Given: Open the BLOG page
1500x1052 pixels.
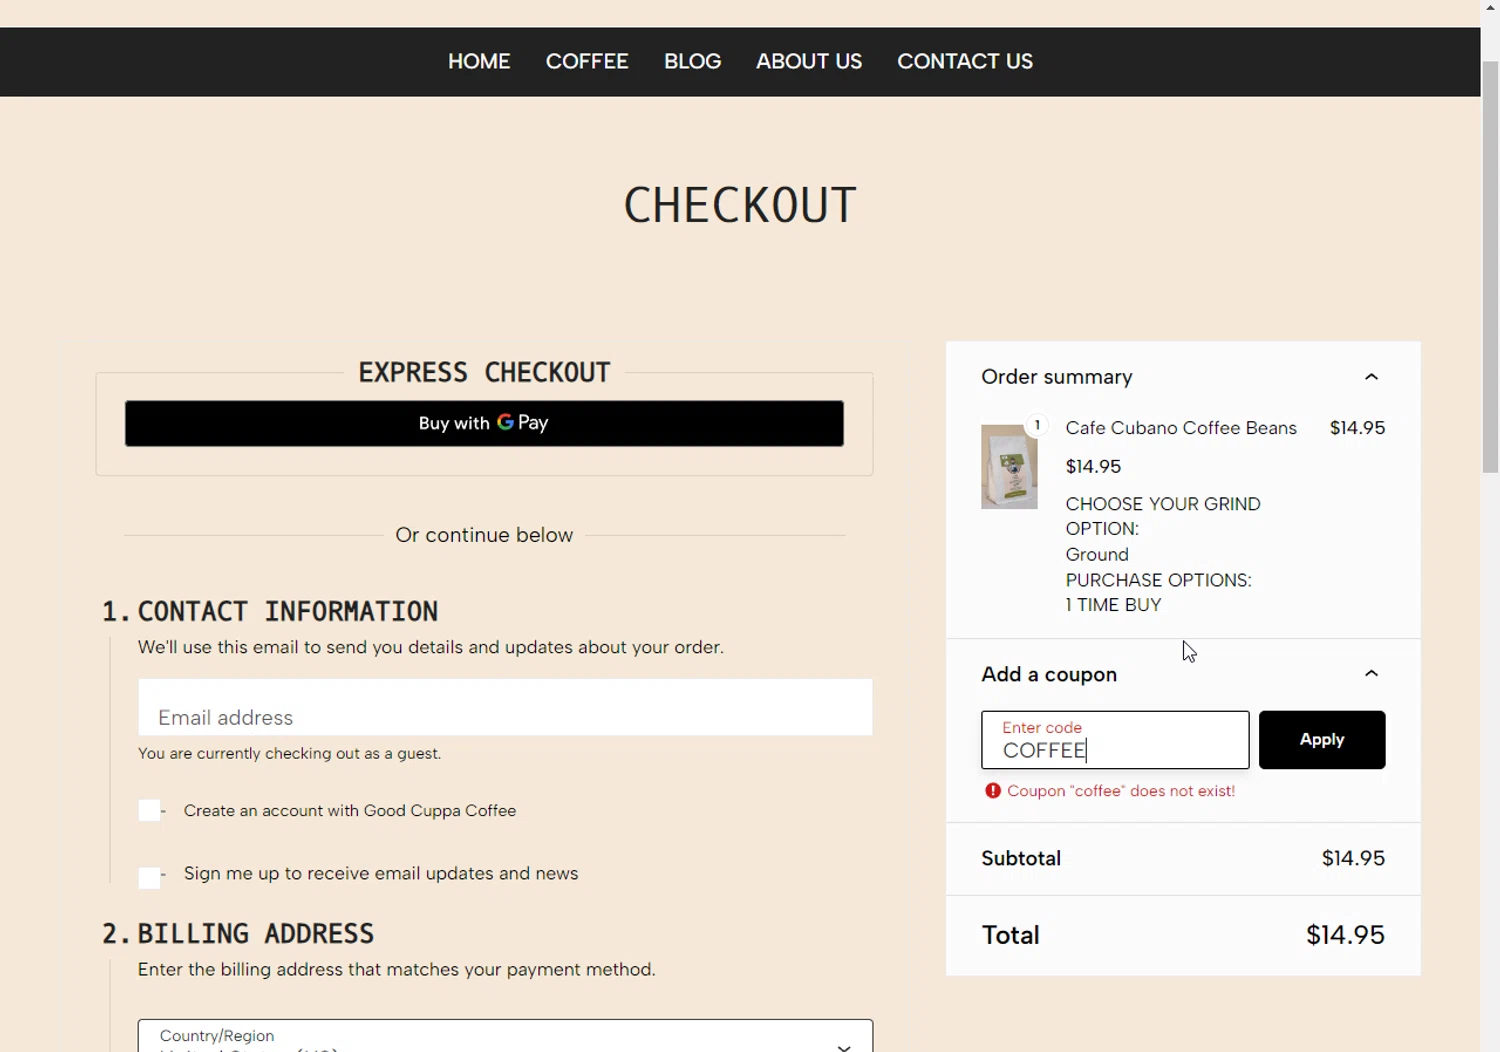Looking at the screenshot, I should (x=692, y=62).
